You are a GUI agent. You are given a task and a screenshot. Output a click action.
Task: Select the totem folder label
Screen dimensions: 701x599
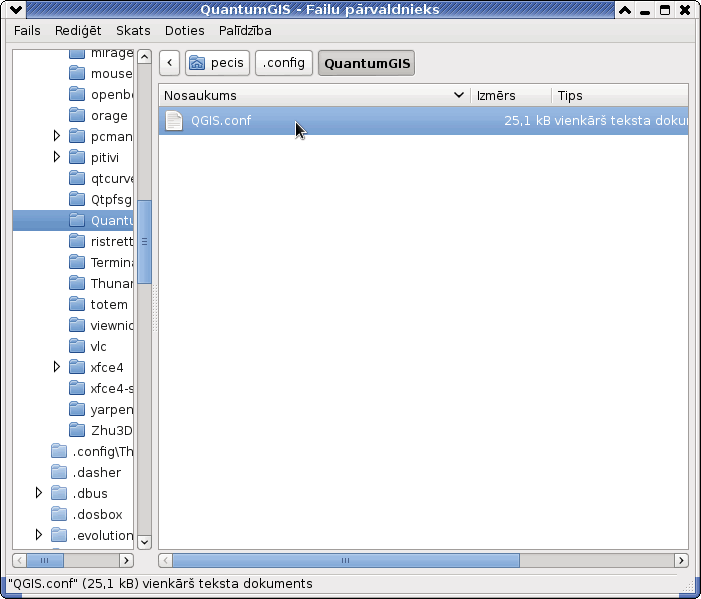[x=109, y=304]
